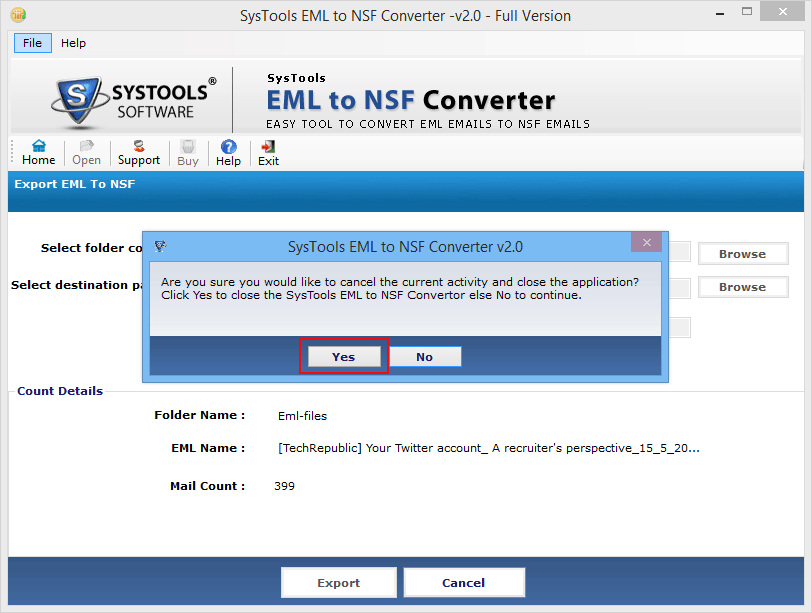Confirm closing with the Yes button
The image size is (812, 613).
click(x=344, y=357)
